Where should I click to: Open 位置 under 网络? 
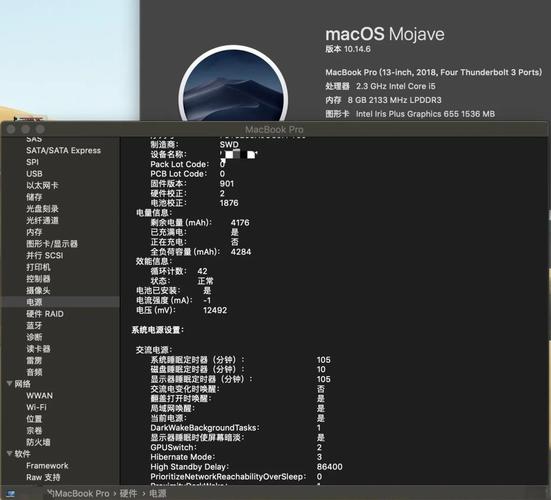(34, 418)
